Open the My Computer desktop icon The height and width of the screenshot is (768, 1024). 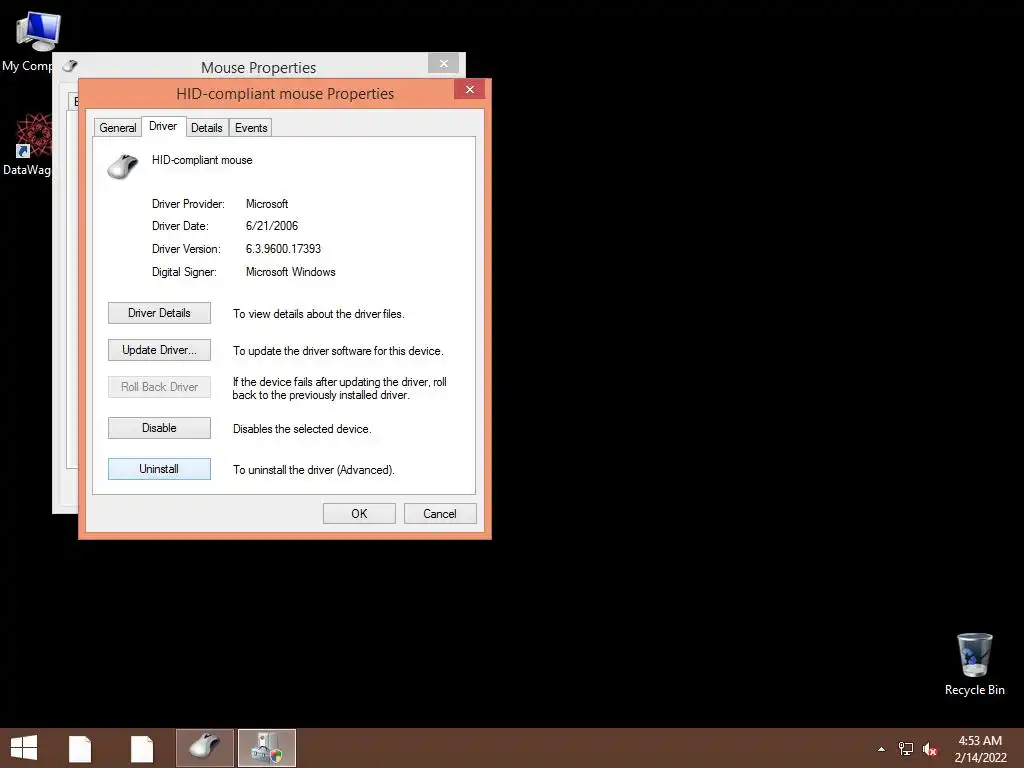click(x=37, y=33)
